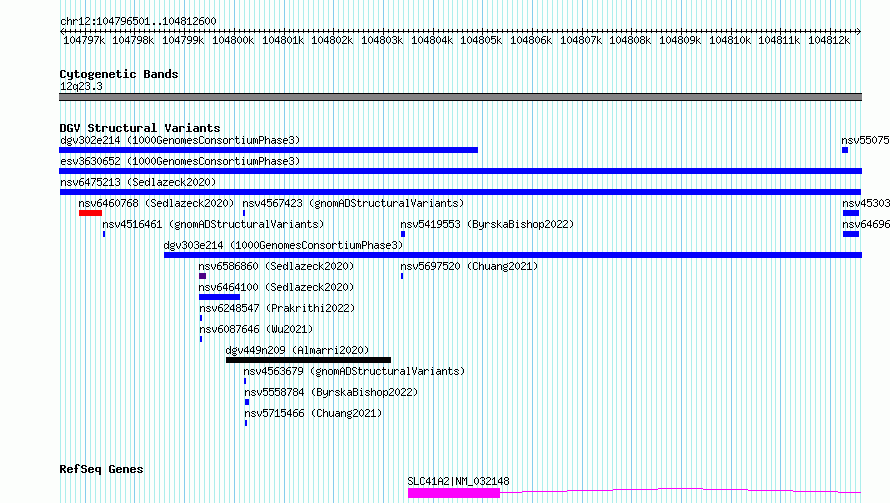890x503 pixels.
Task: Select the nsv45303 blue bar near the right edge
Action: coord(851,213)
